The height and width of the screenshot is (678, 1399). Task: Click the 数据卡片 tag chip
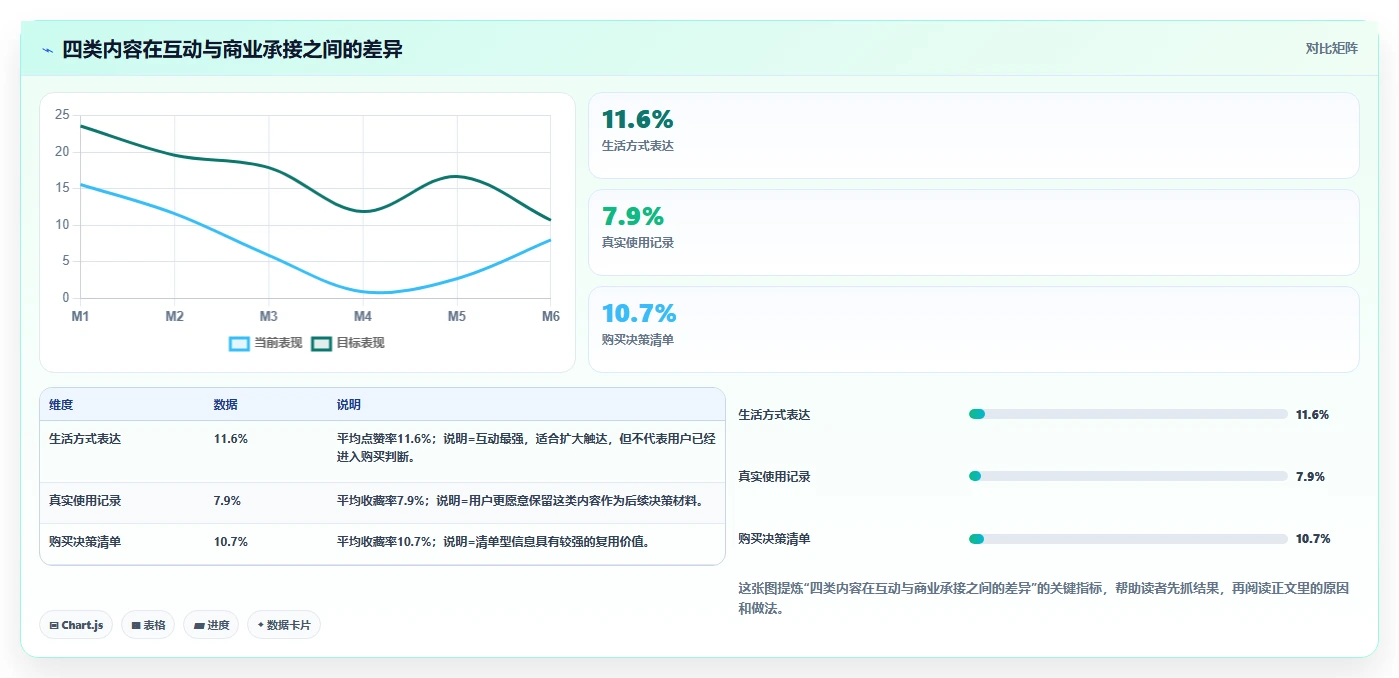(x=284, y=625)
